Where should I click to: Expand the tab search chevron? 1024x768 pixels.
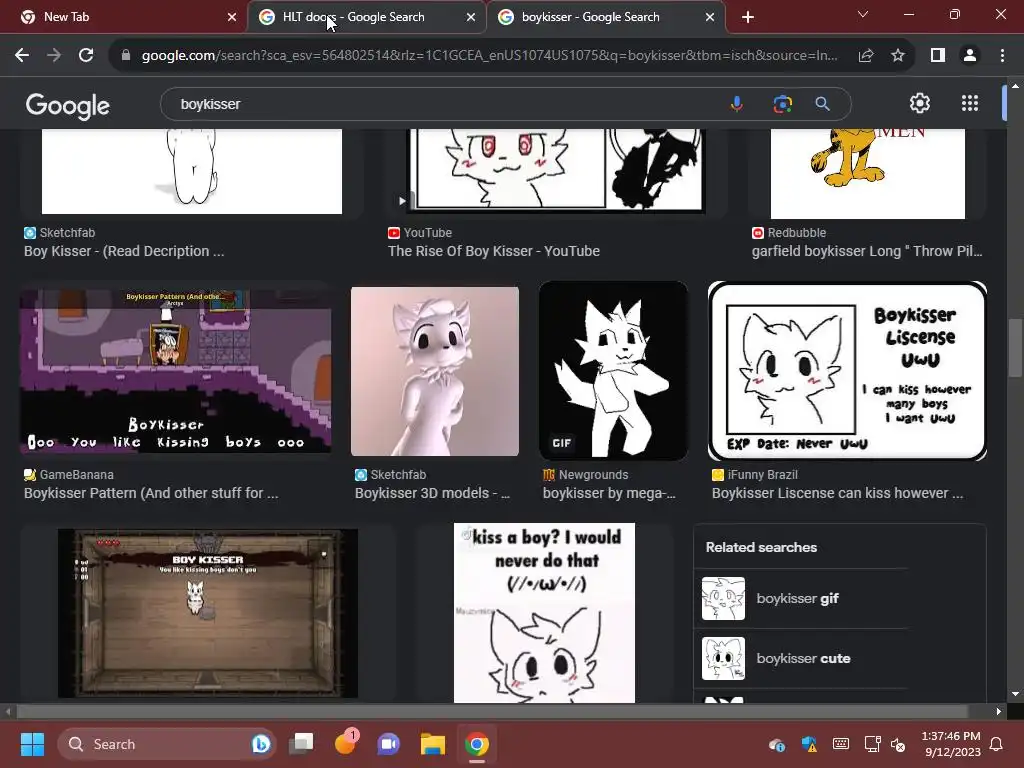863,14
